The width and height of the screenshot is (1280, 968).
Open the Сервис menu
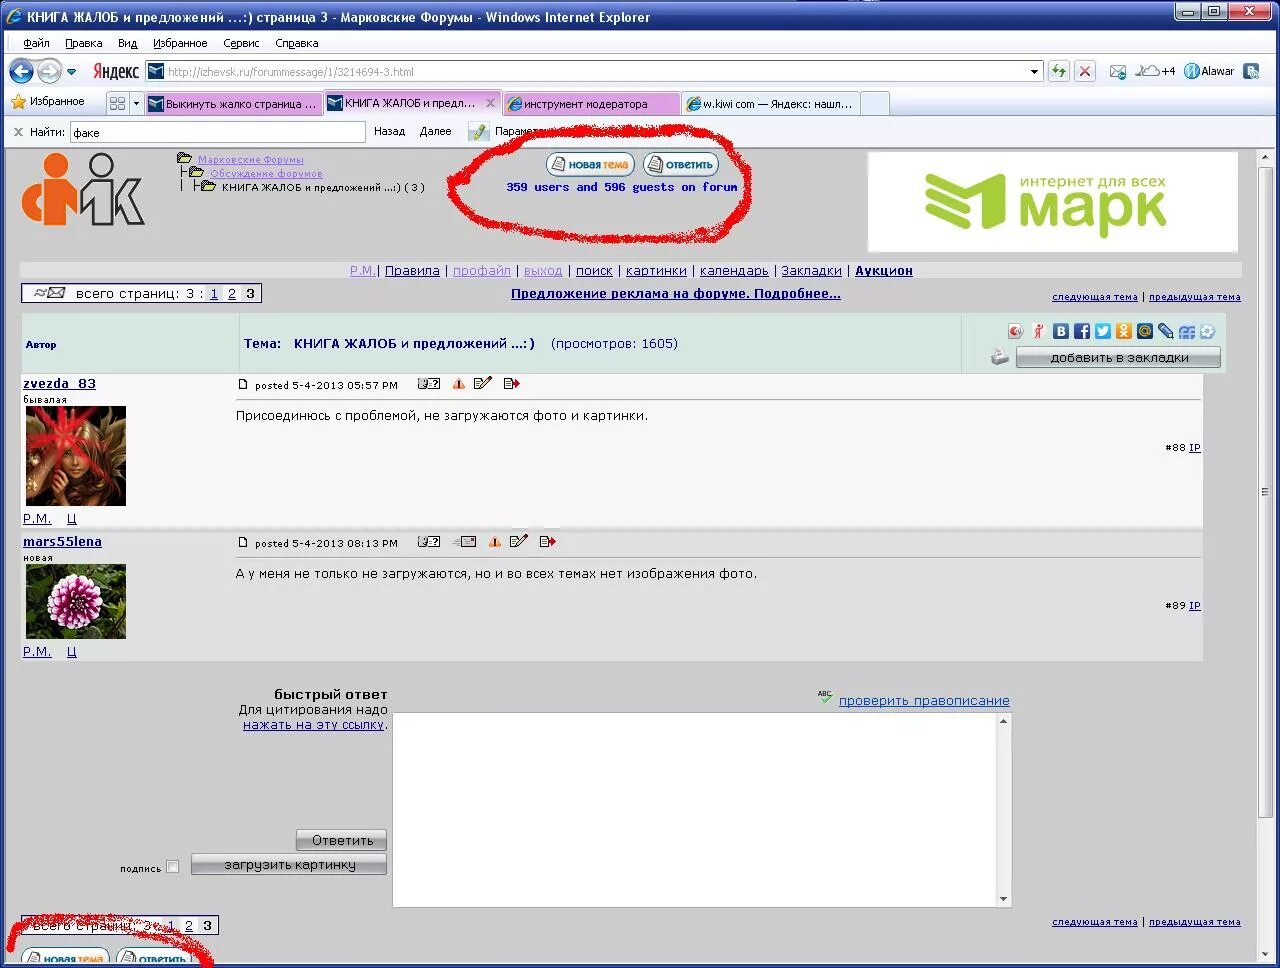click(x=241, y=43)
